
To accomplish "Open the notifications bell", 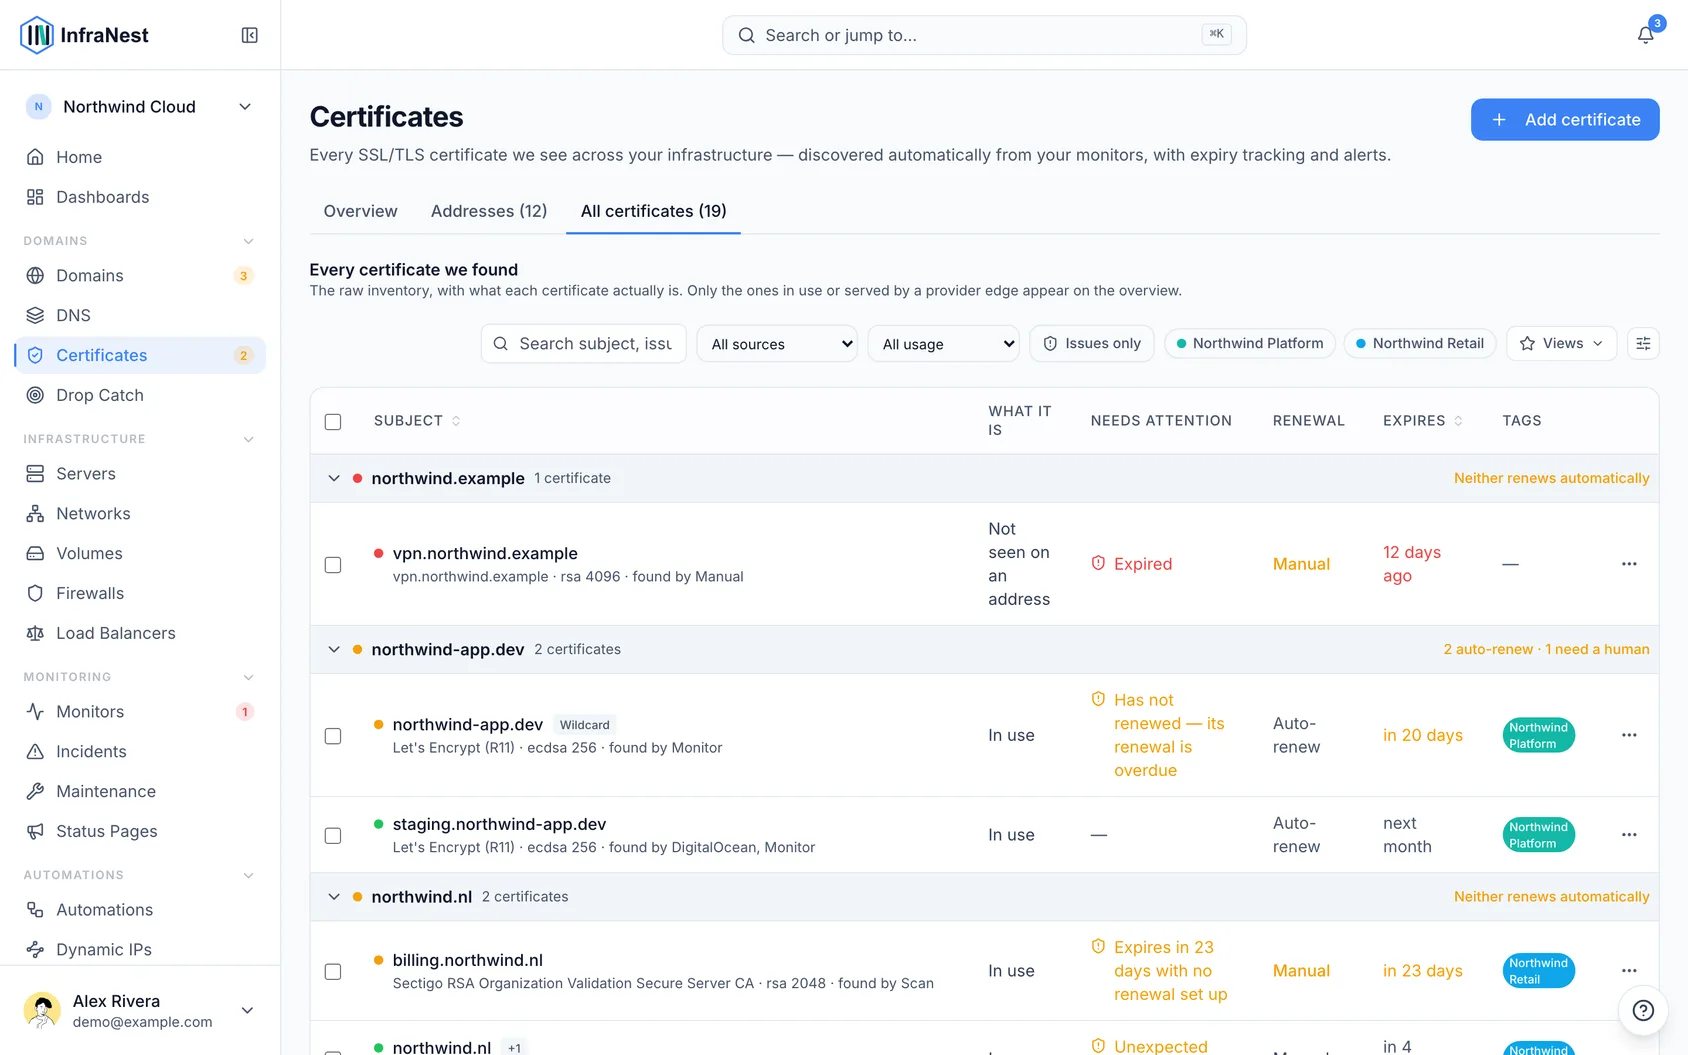I will pyautogui.click(x=1645, y=35).
